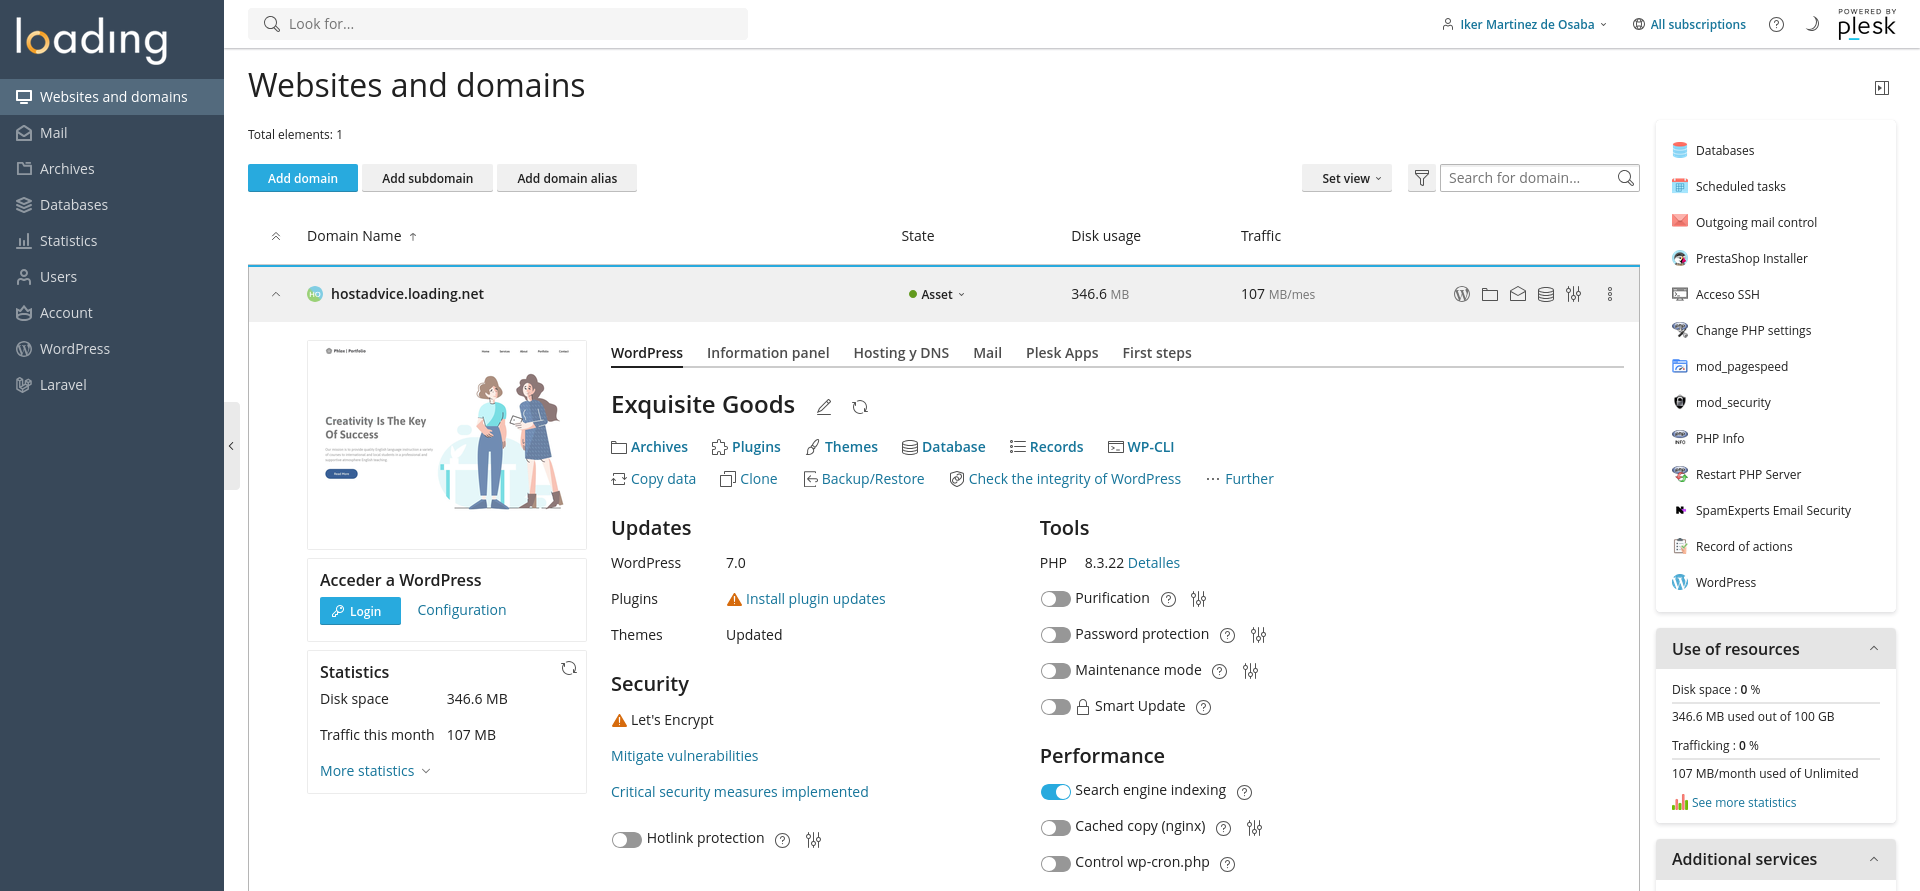This screenshot has width=1920, height=891.
Task: Open the First steps tab
Action: [1157, 353]
